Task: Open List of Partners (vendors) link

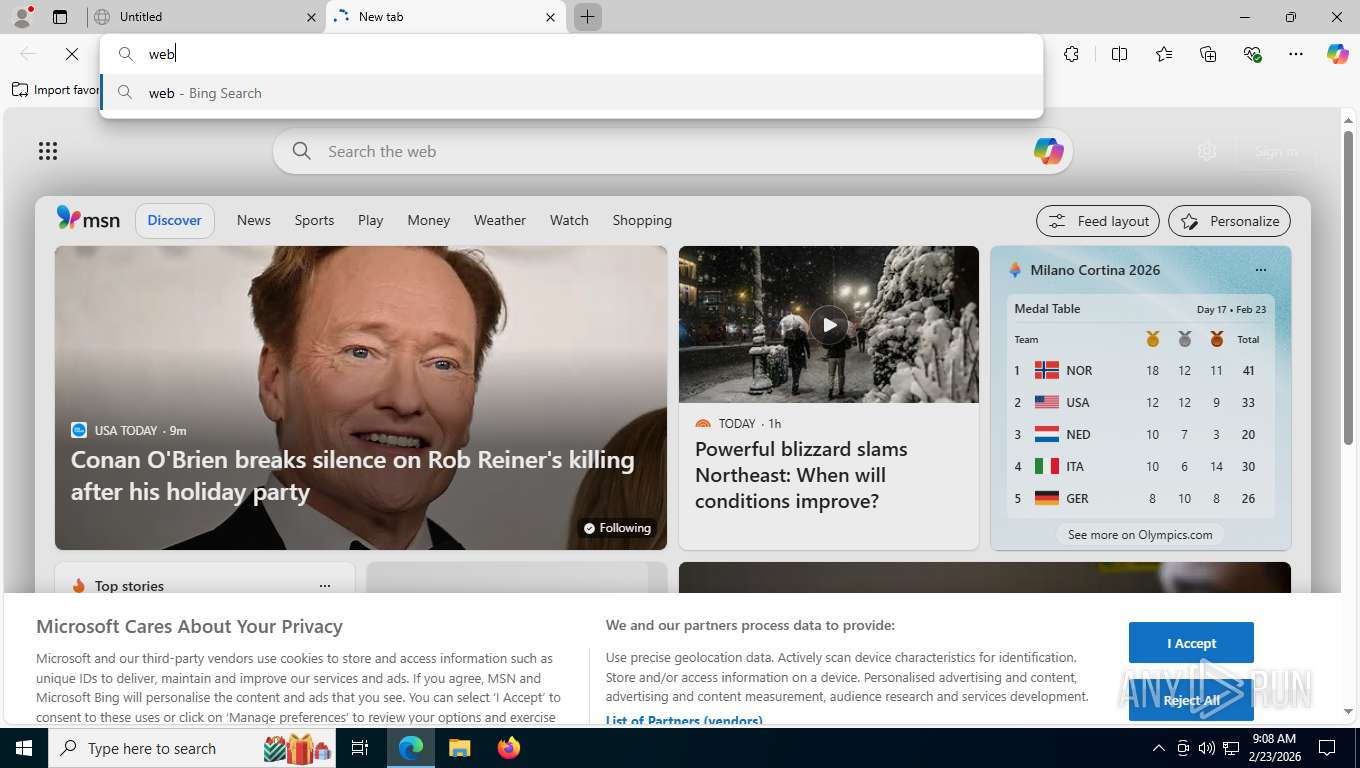Action: [684, 720]
